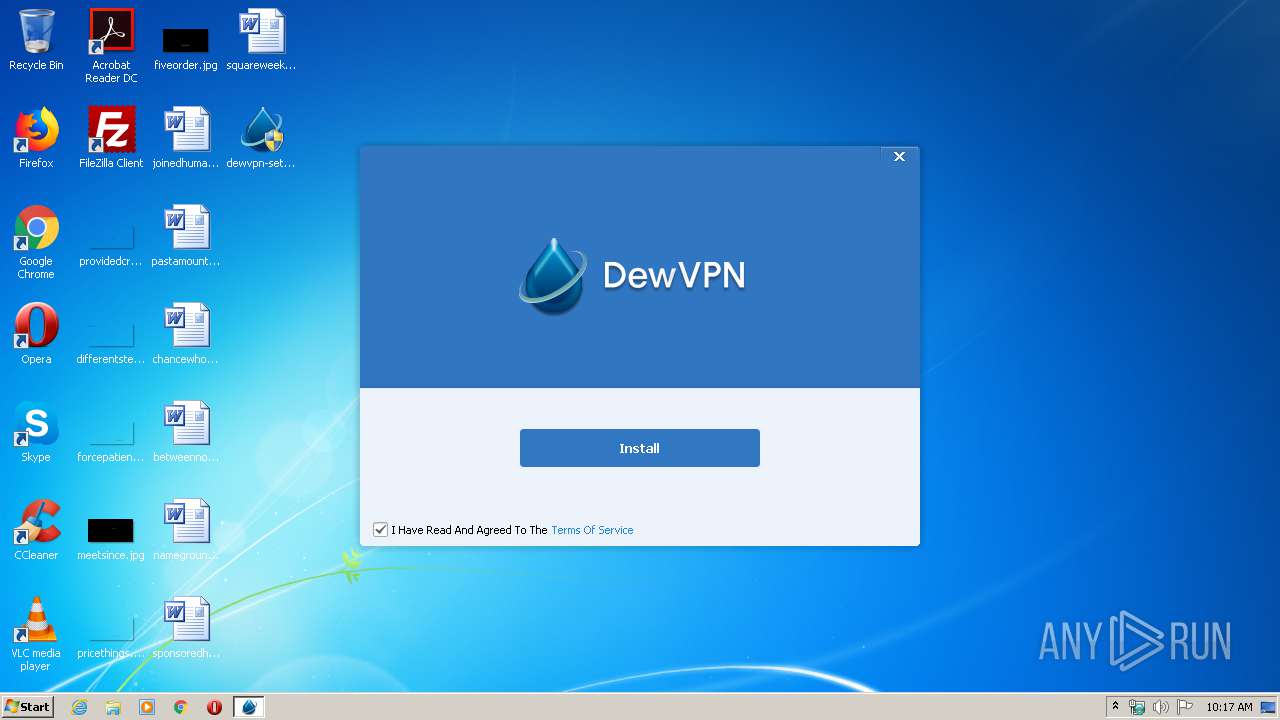Open the Windows Start menu
The height and width of the screenshot is (720, 1280).
(x=27, y=706)
